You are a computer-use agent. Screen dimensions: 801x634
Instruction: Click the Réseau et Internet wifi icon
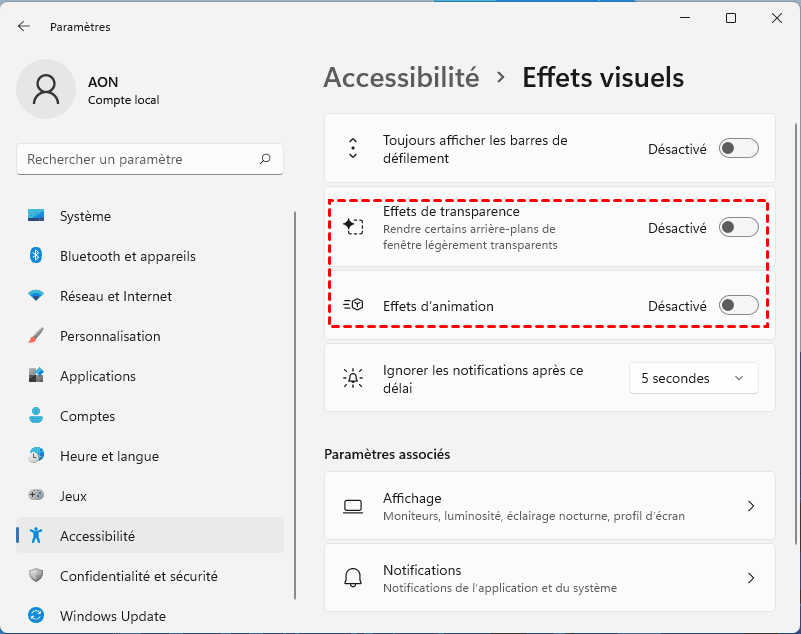(x=36, y=296)
